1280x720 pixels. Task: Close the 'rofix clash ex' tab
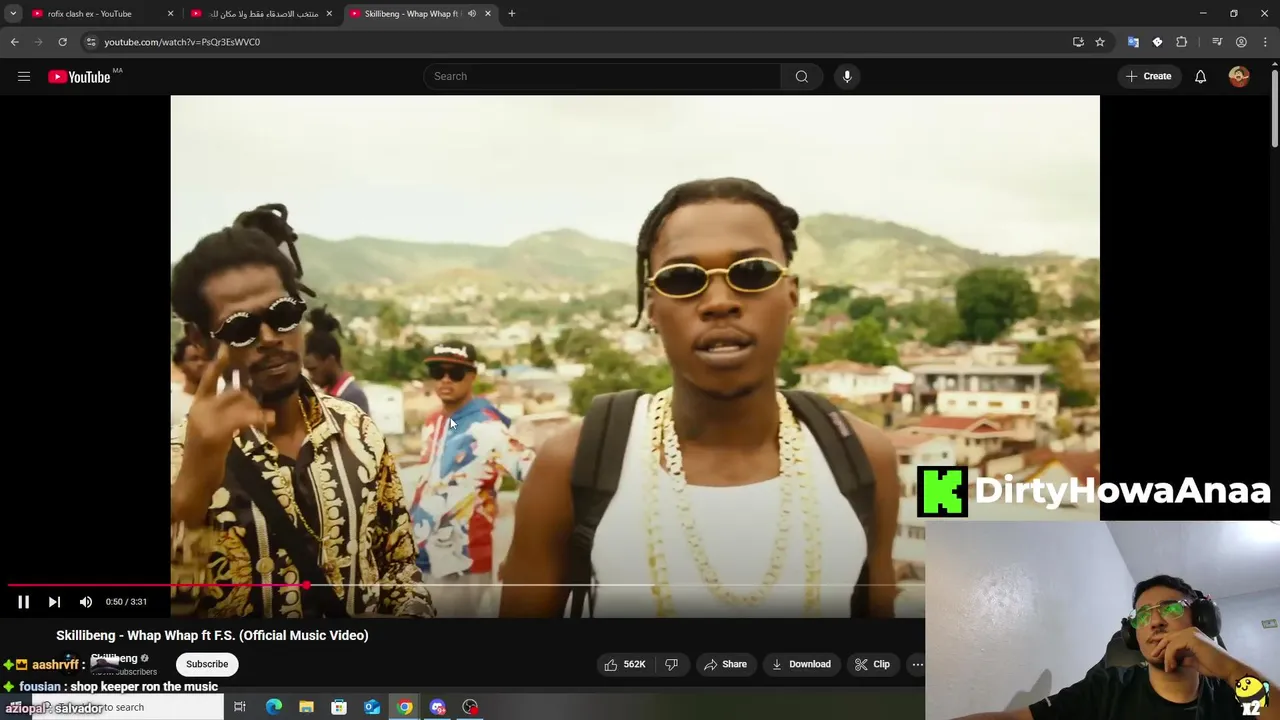tap(170, 14)
